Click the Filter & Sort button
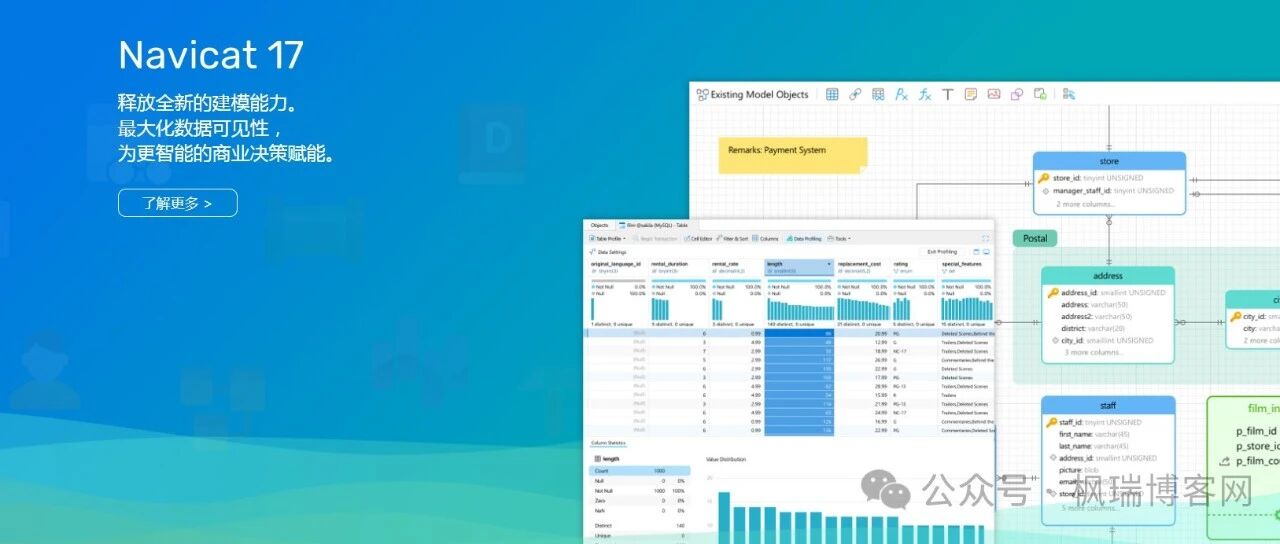Image resolution: width=1280 pixels, height=544 pixels. pos(732,239)
